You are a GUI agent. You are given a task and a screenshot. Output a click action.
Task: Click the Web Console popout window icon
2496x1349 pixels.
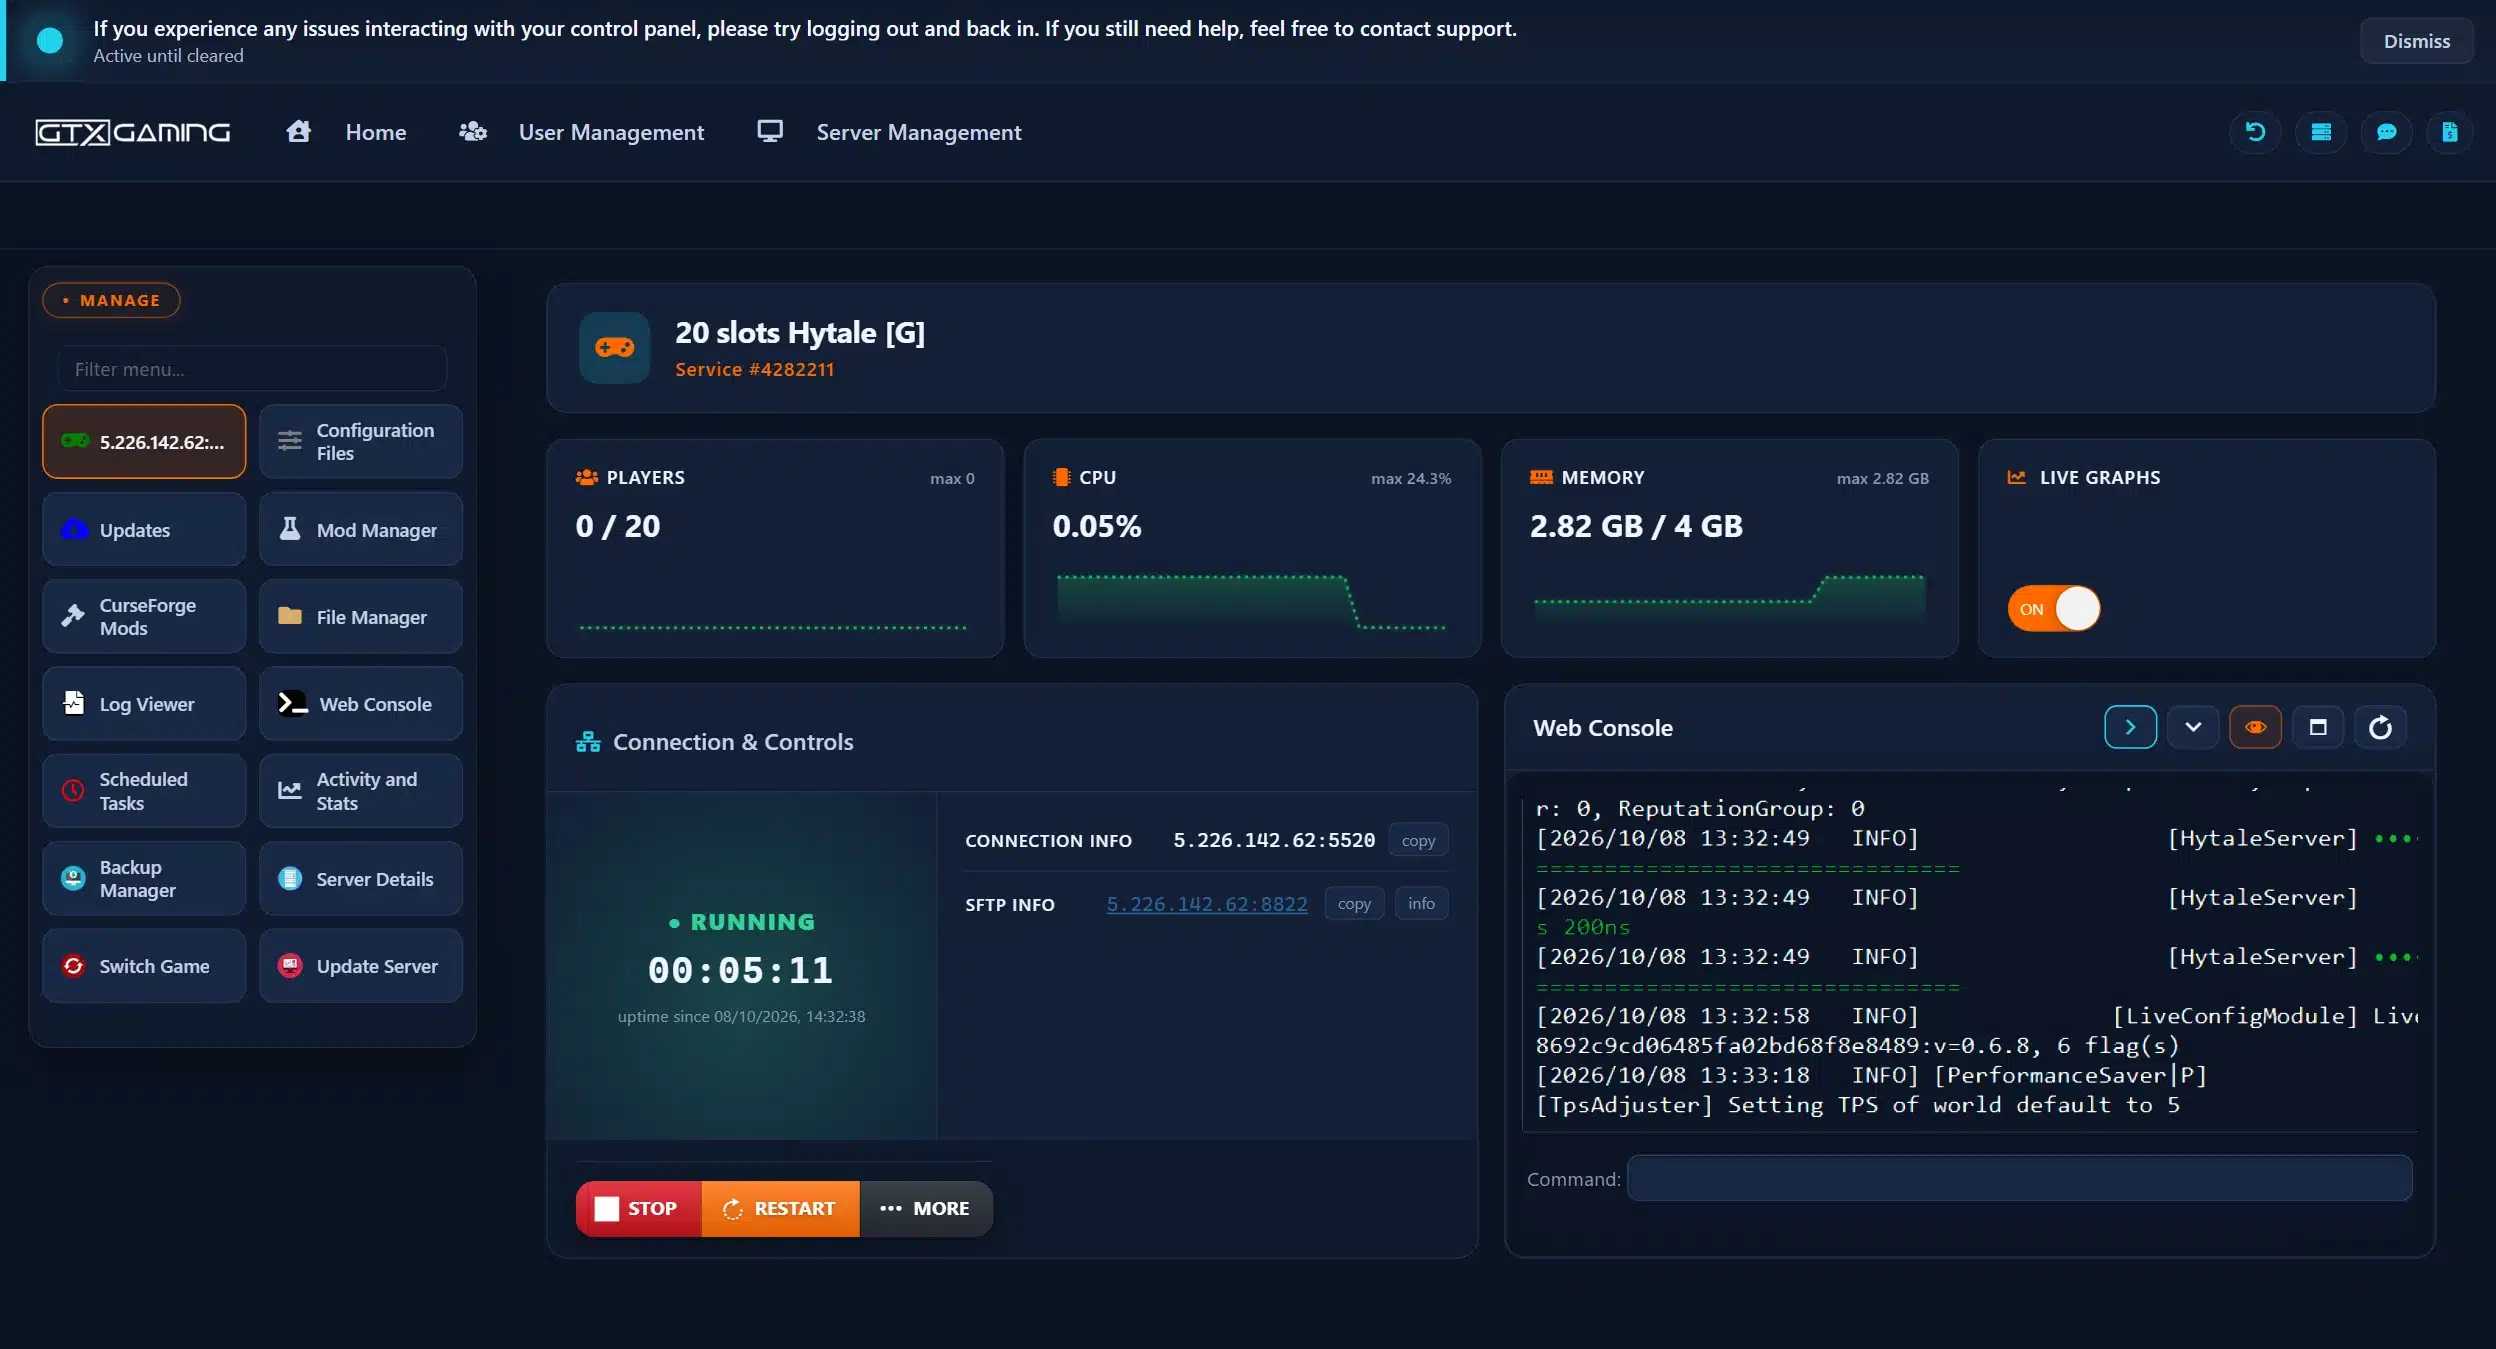coord(2318,727)
